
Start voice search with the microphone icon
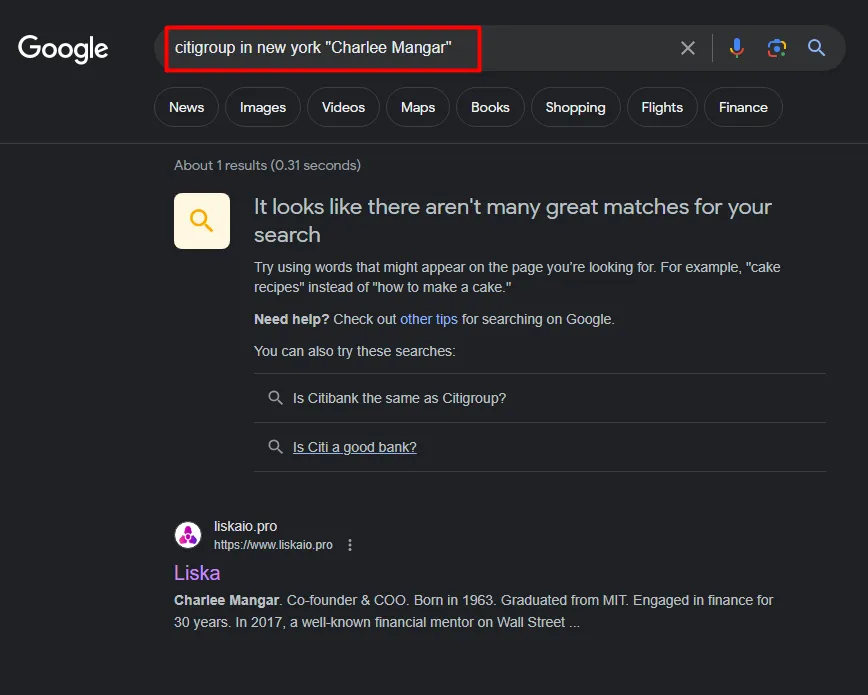pos(736,48)
